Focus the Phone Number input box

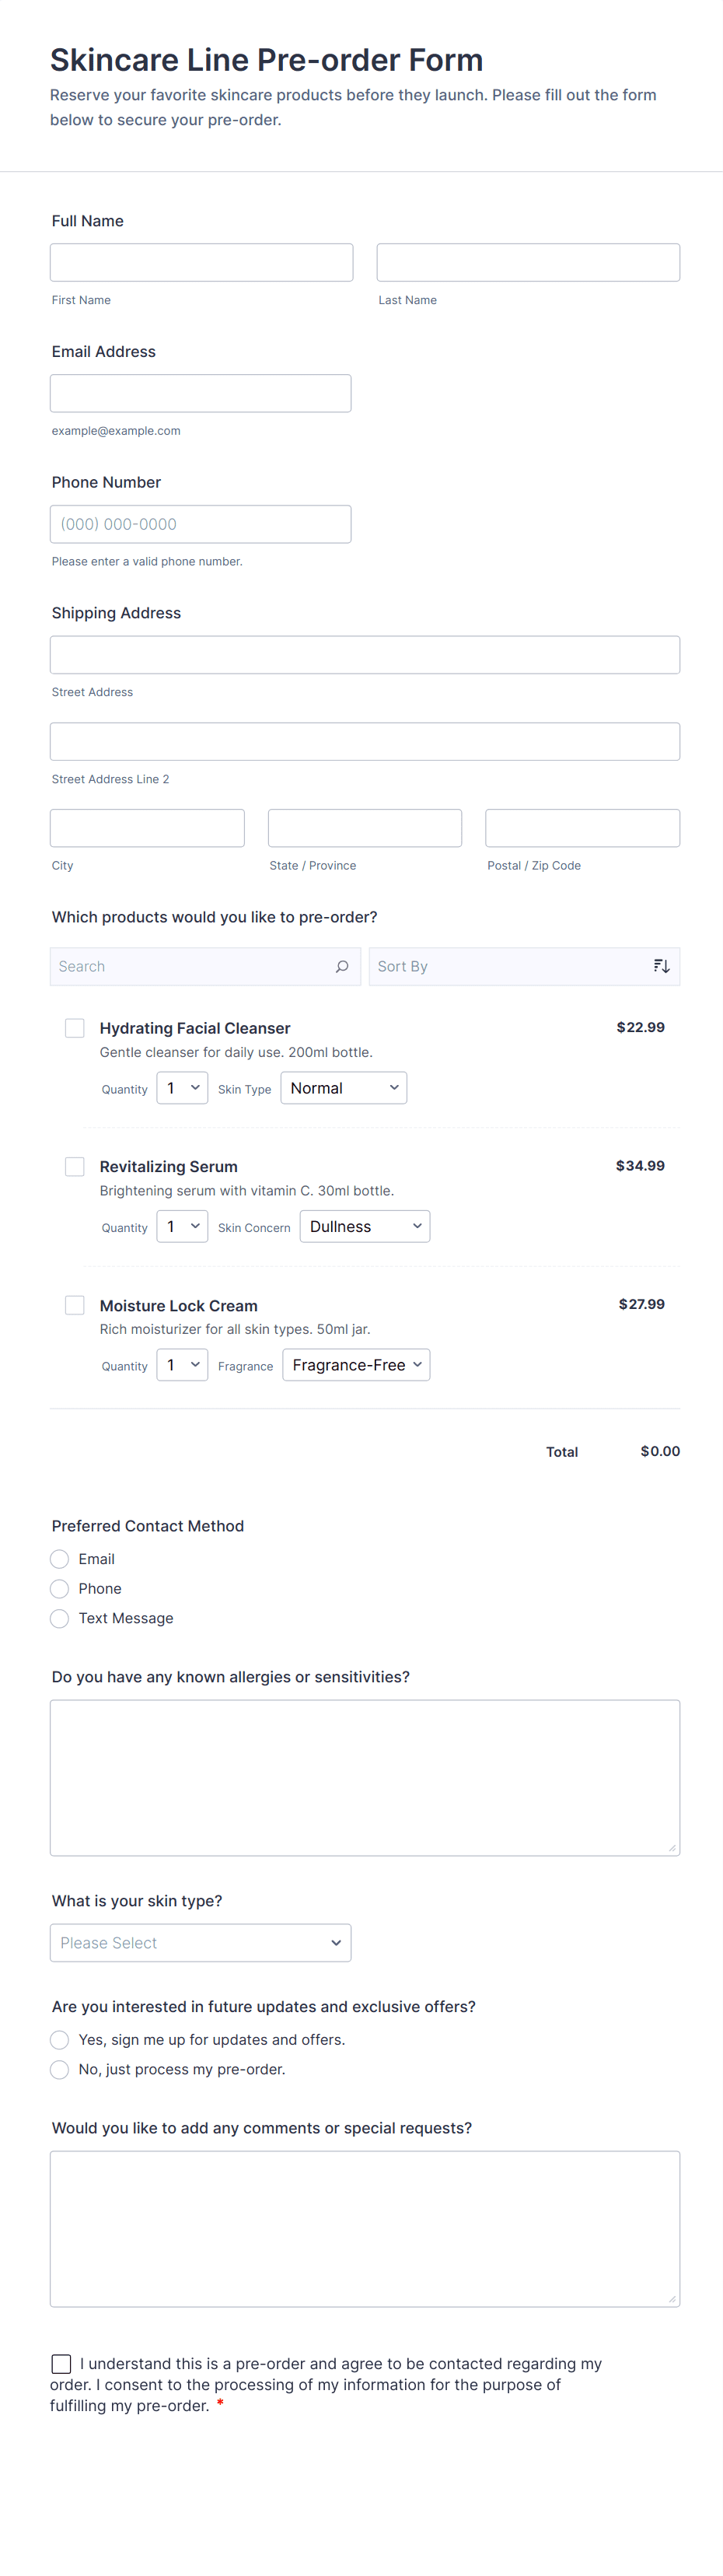(200, 524)
